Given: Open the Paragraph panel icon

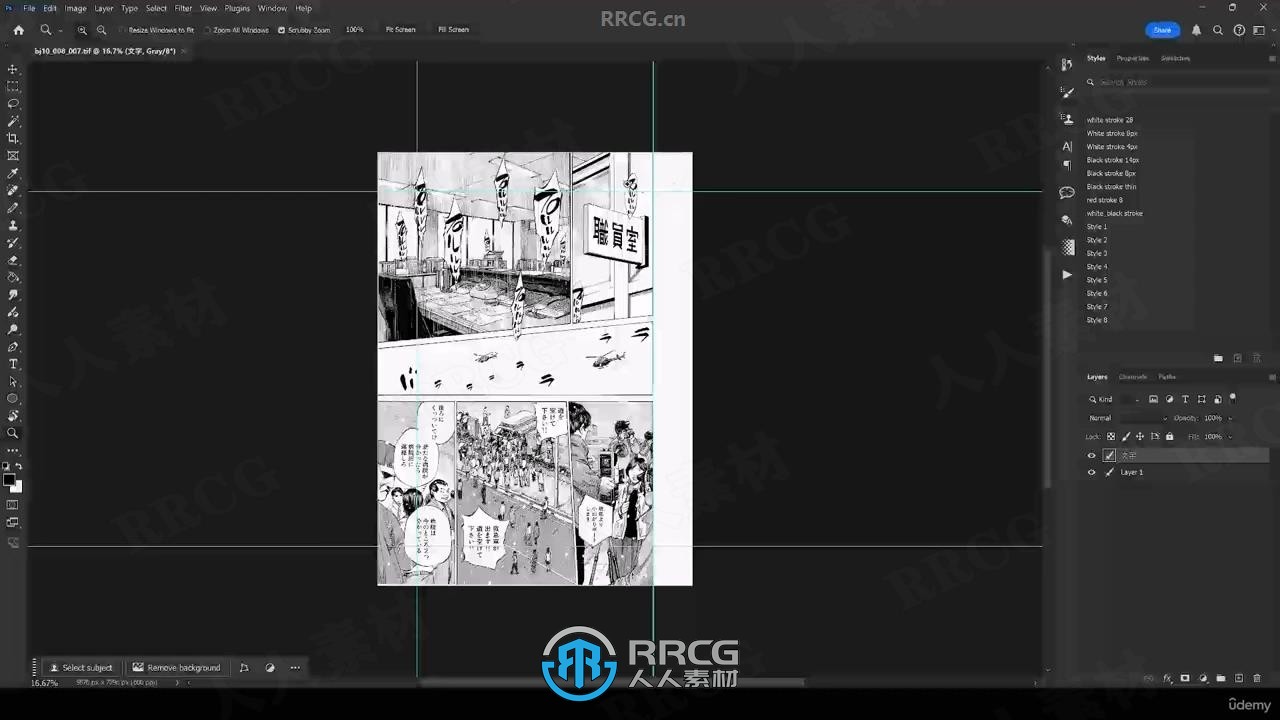Looking at the screenshot, I should [1067, 165].
